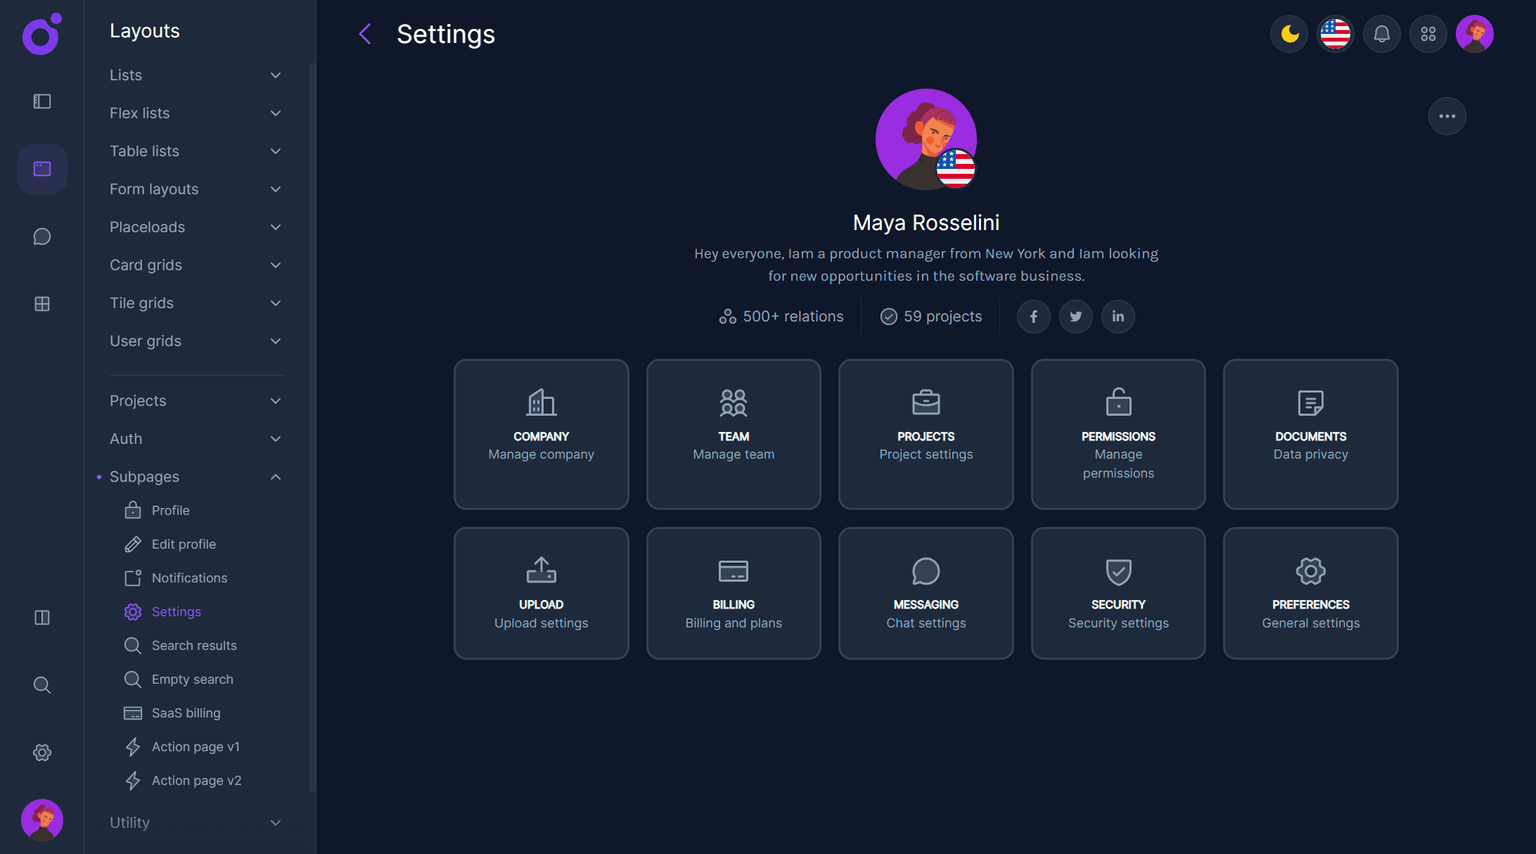The width and height of the screenshot is (1536, 854).
Task: Open the Billing and plans tile
Action: click(733, 593)
